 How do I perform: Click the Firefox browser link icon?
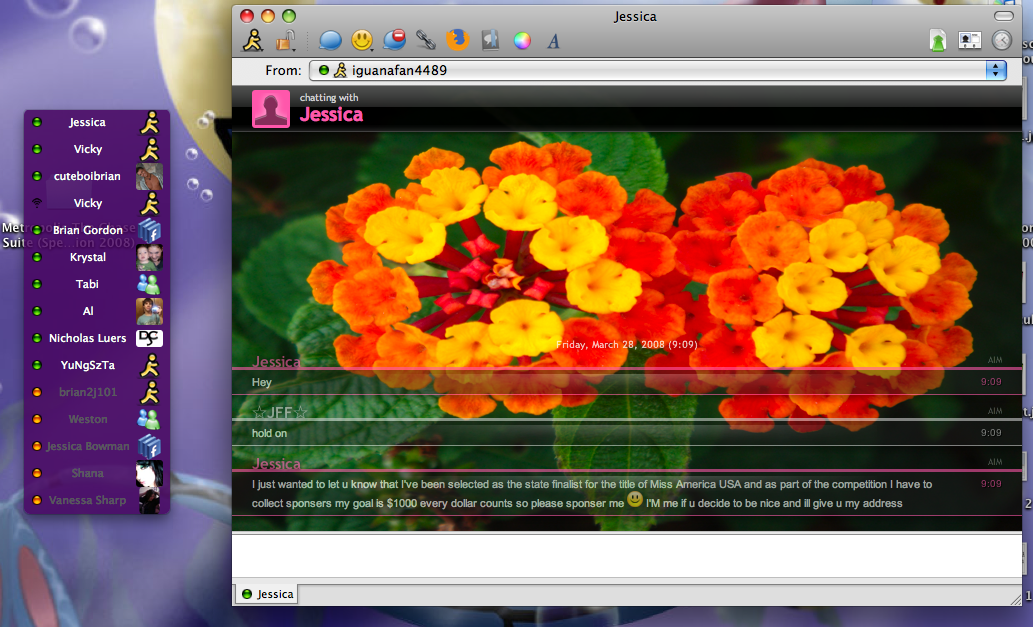(x=458, y=40)
